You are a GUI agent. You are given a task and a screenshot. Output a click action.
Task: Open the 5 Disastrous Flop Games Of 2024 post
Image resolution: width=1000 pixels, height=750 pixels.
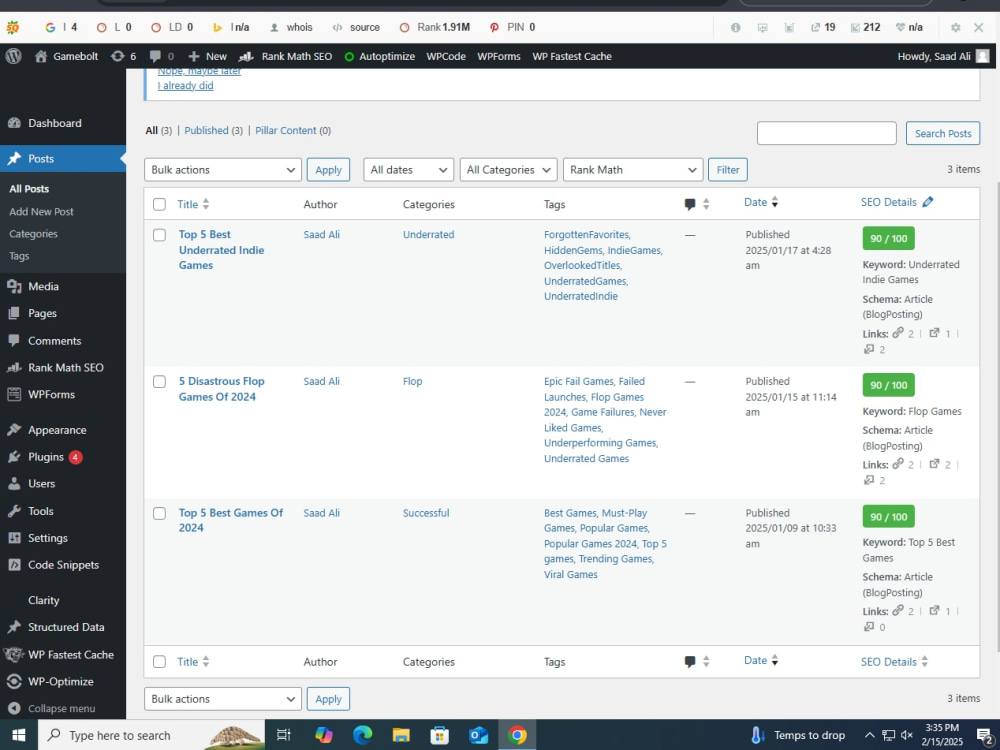[221, 389]
